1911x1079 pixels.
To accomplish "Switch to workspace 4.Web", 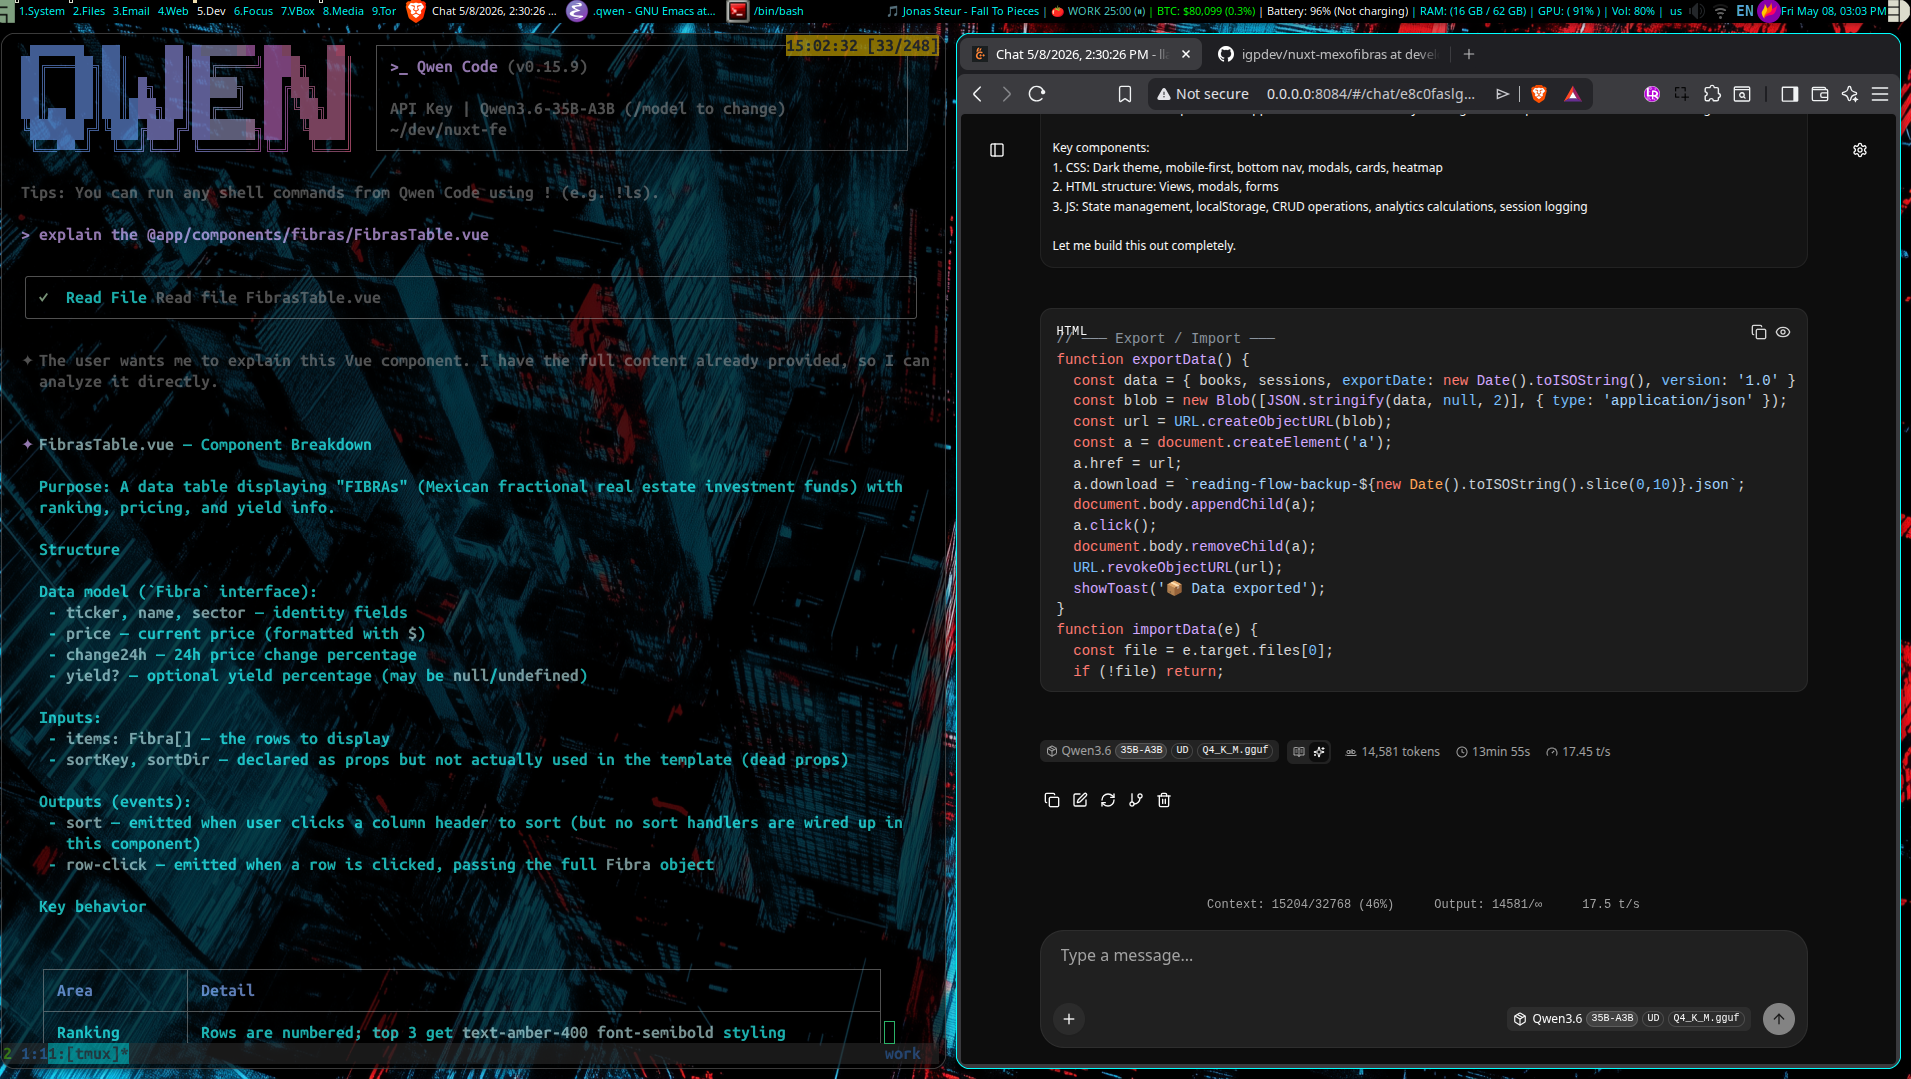I will pos(173,11).
